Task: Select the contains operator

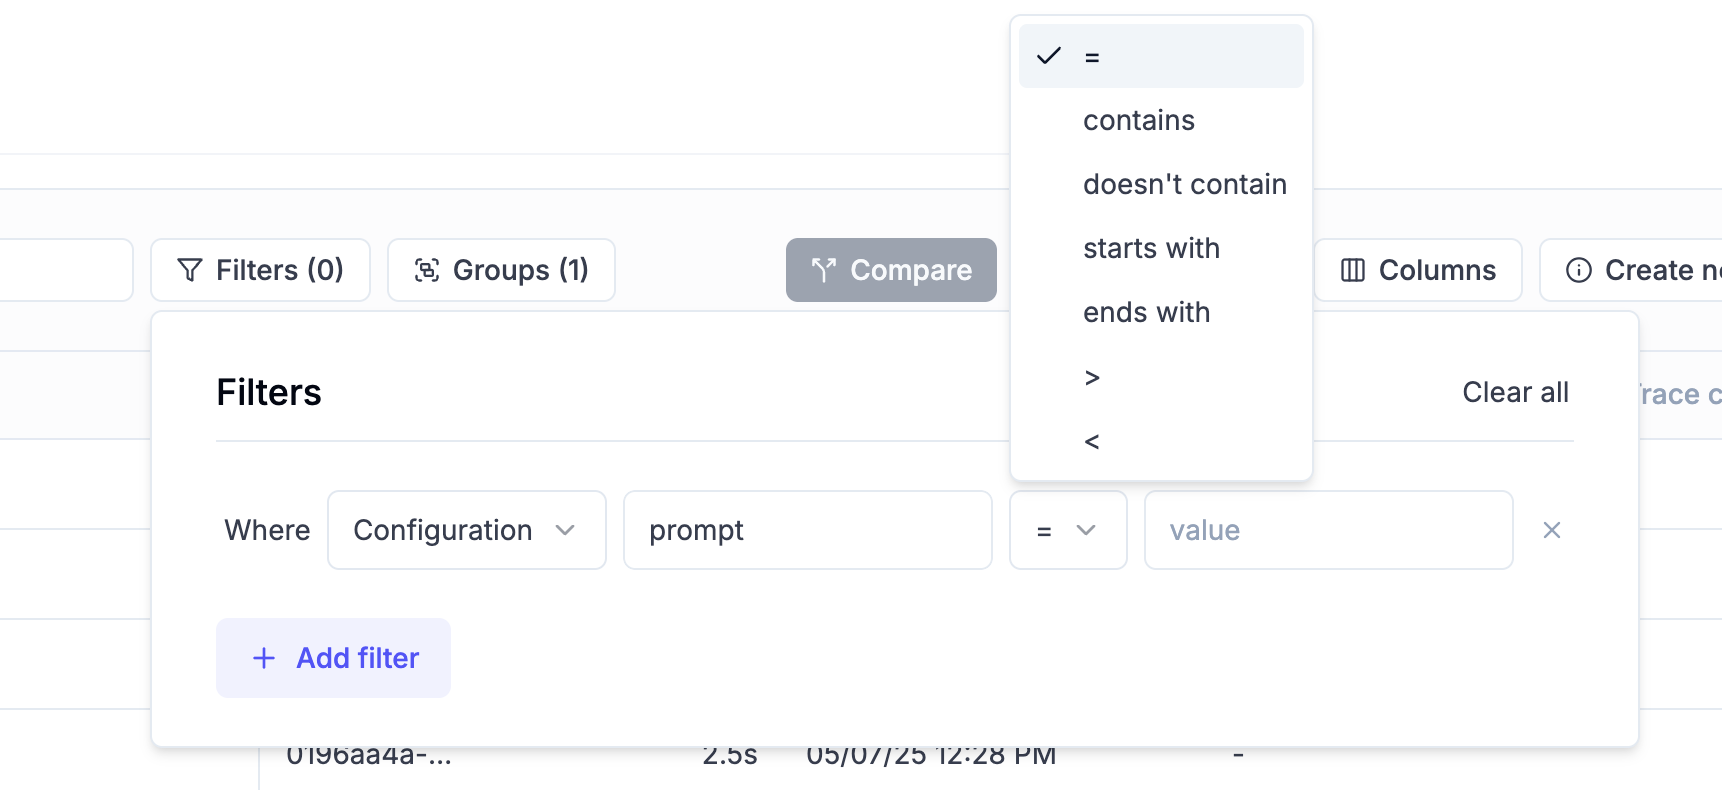Action: click(1139, 120)
